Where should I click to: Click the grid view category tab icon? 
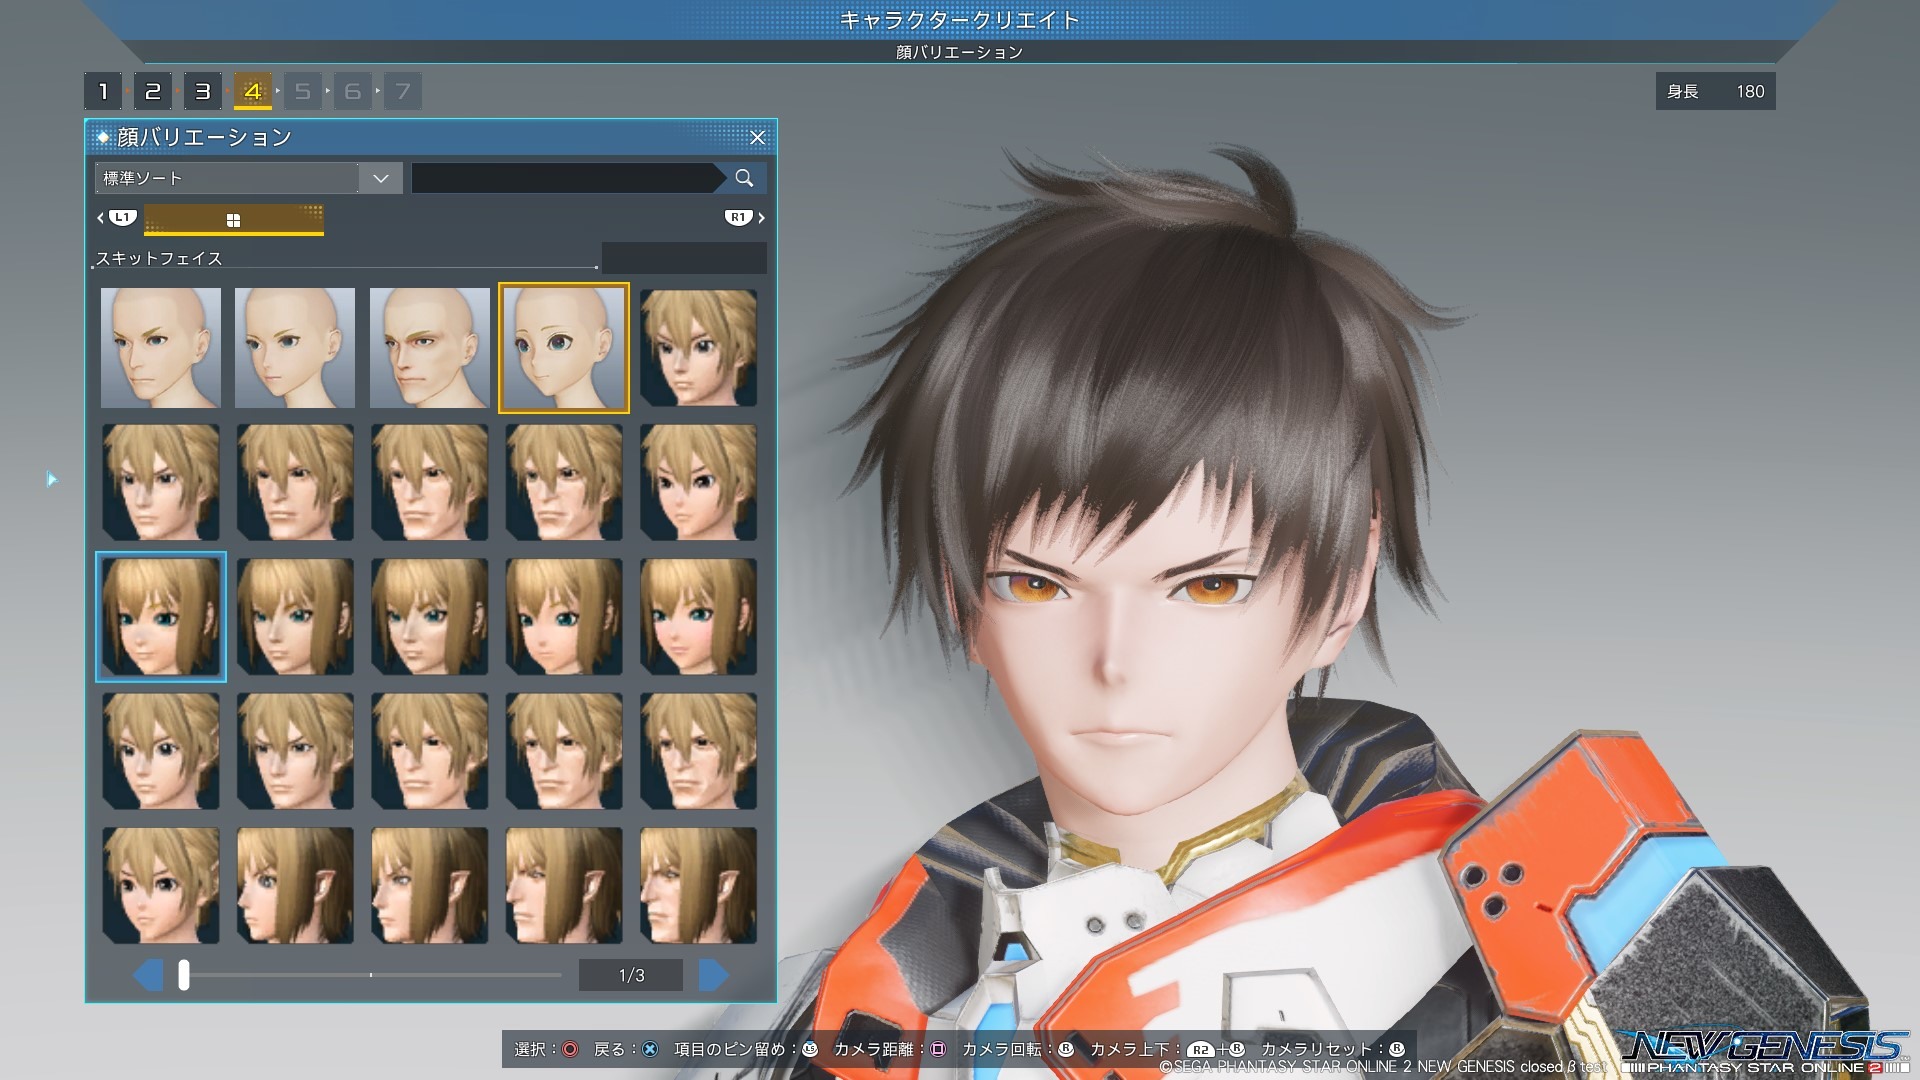(x=233, y=220)
